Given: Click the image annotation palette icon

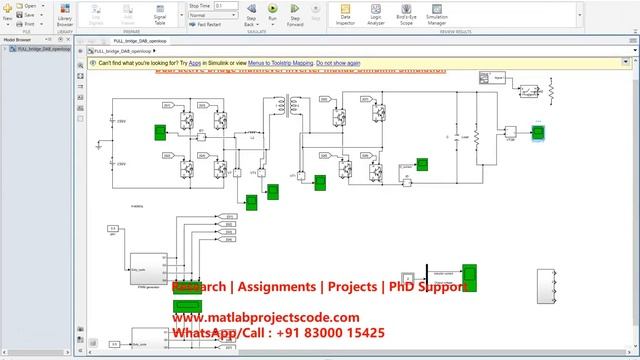Looking at the screenshot, I should [x=80, y=108].
